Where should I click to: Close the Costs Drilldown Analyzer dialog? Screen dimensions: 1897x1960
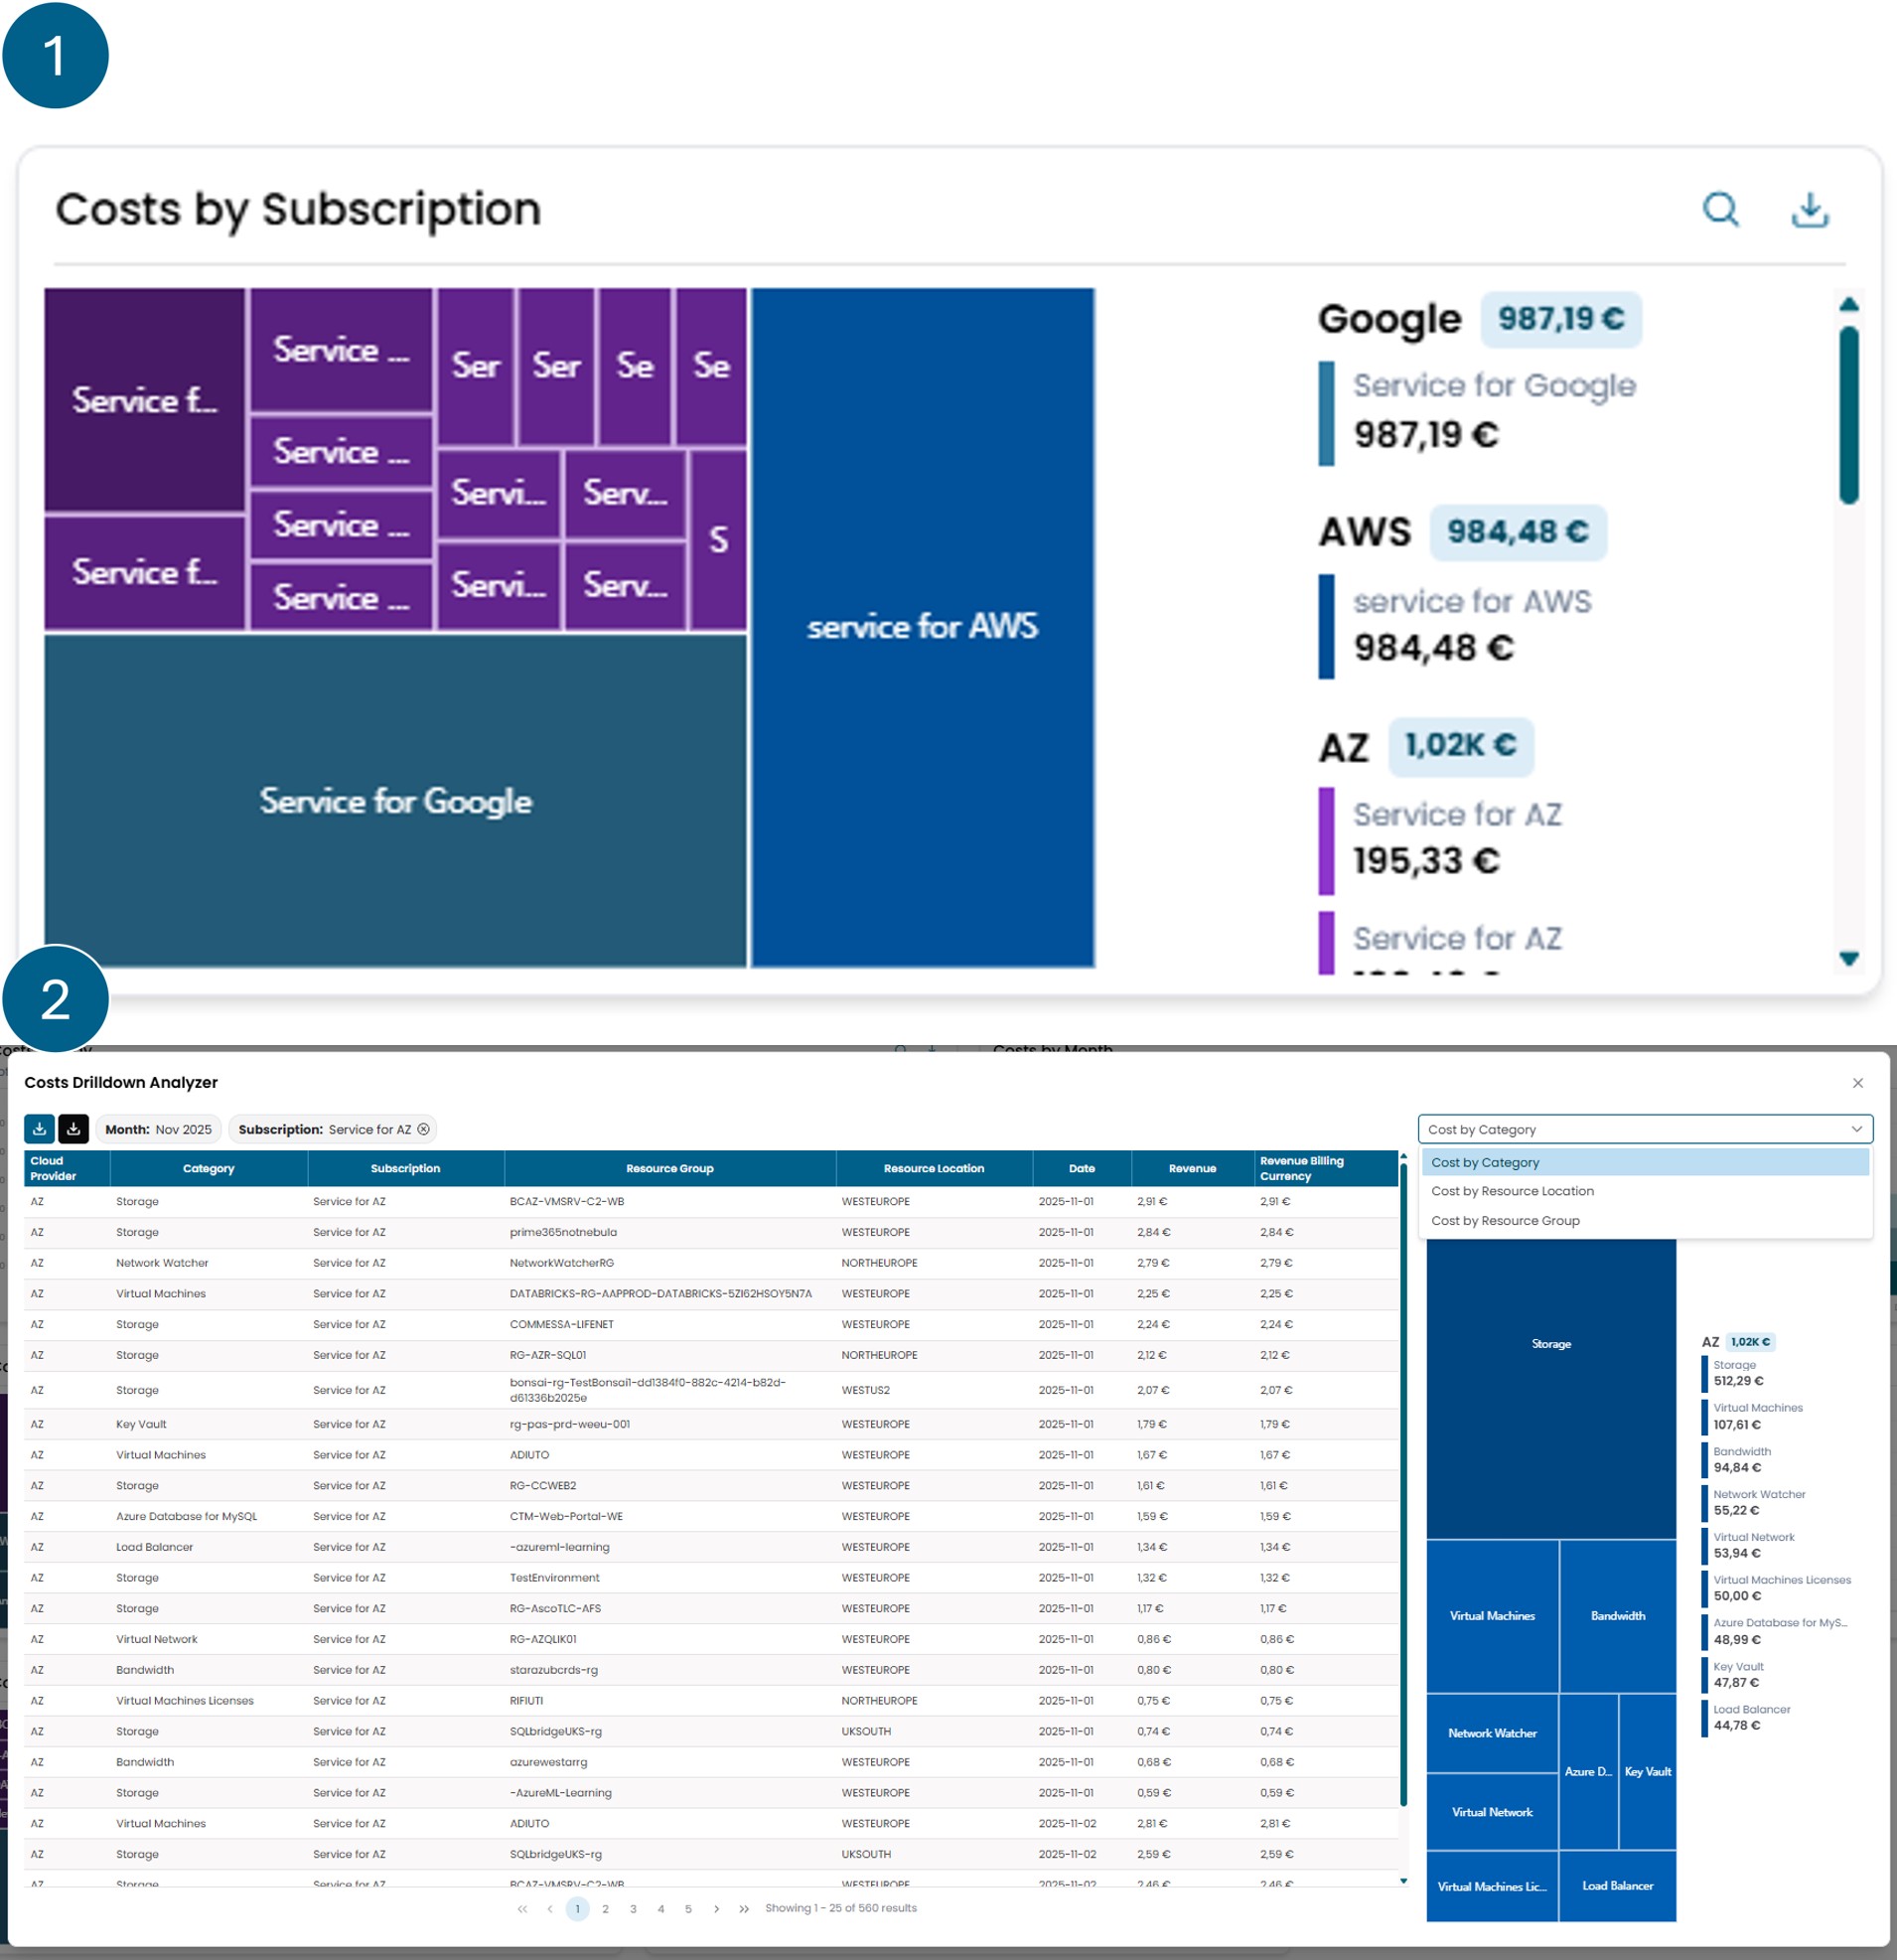1857,1083
